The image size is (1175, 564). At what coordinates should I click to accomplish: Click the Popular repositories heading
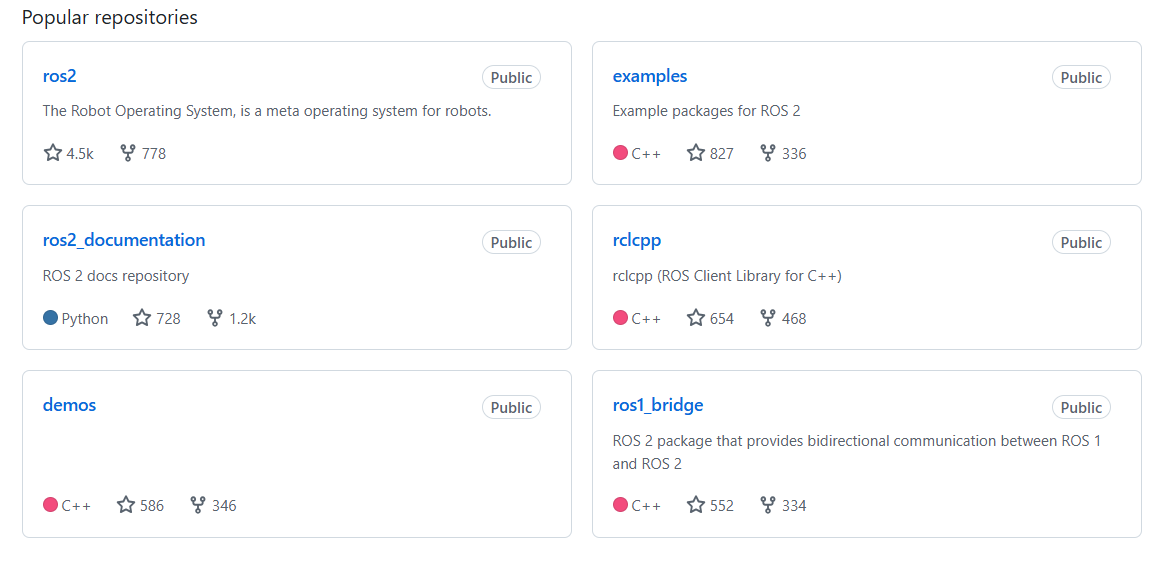[x=109, y=17]
